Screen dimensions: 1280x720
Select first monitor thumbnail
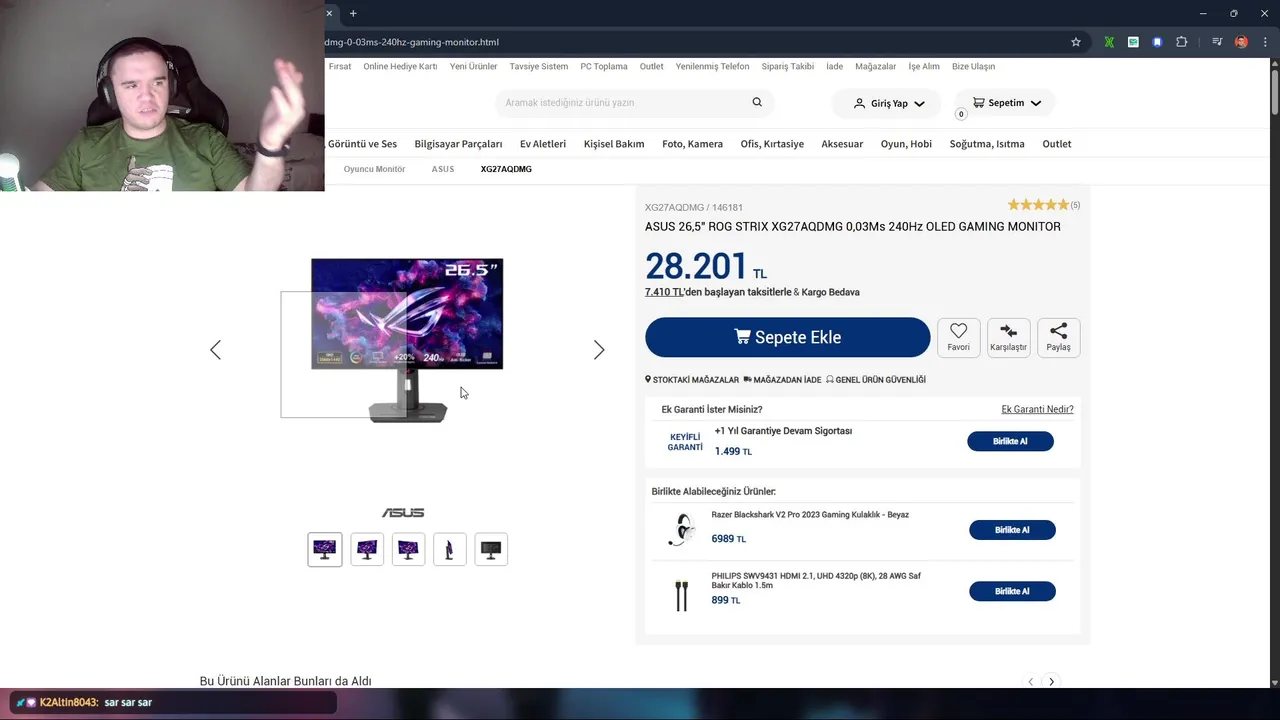point(324,549)
